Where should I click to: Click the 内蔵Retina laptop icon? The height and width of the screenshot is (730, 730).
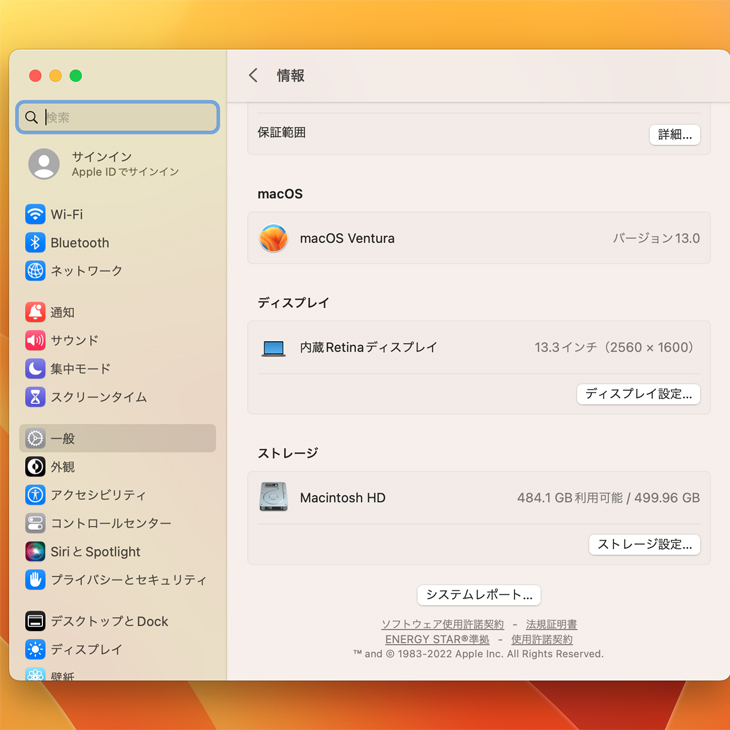point(273,348)
